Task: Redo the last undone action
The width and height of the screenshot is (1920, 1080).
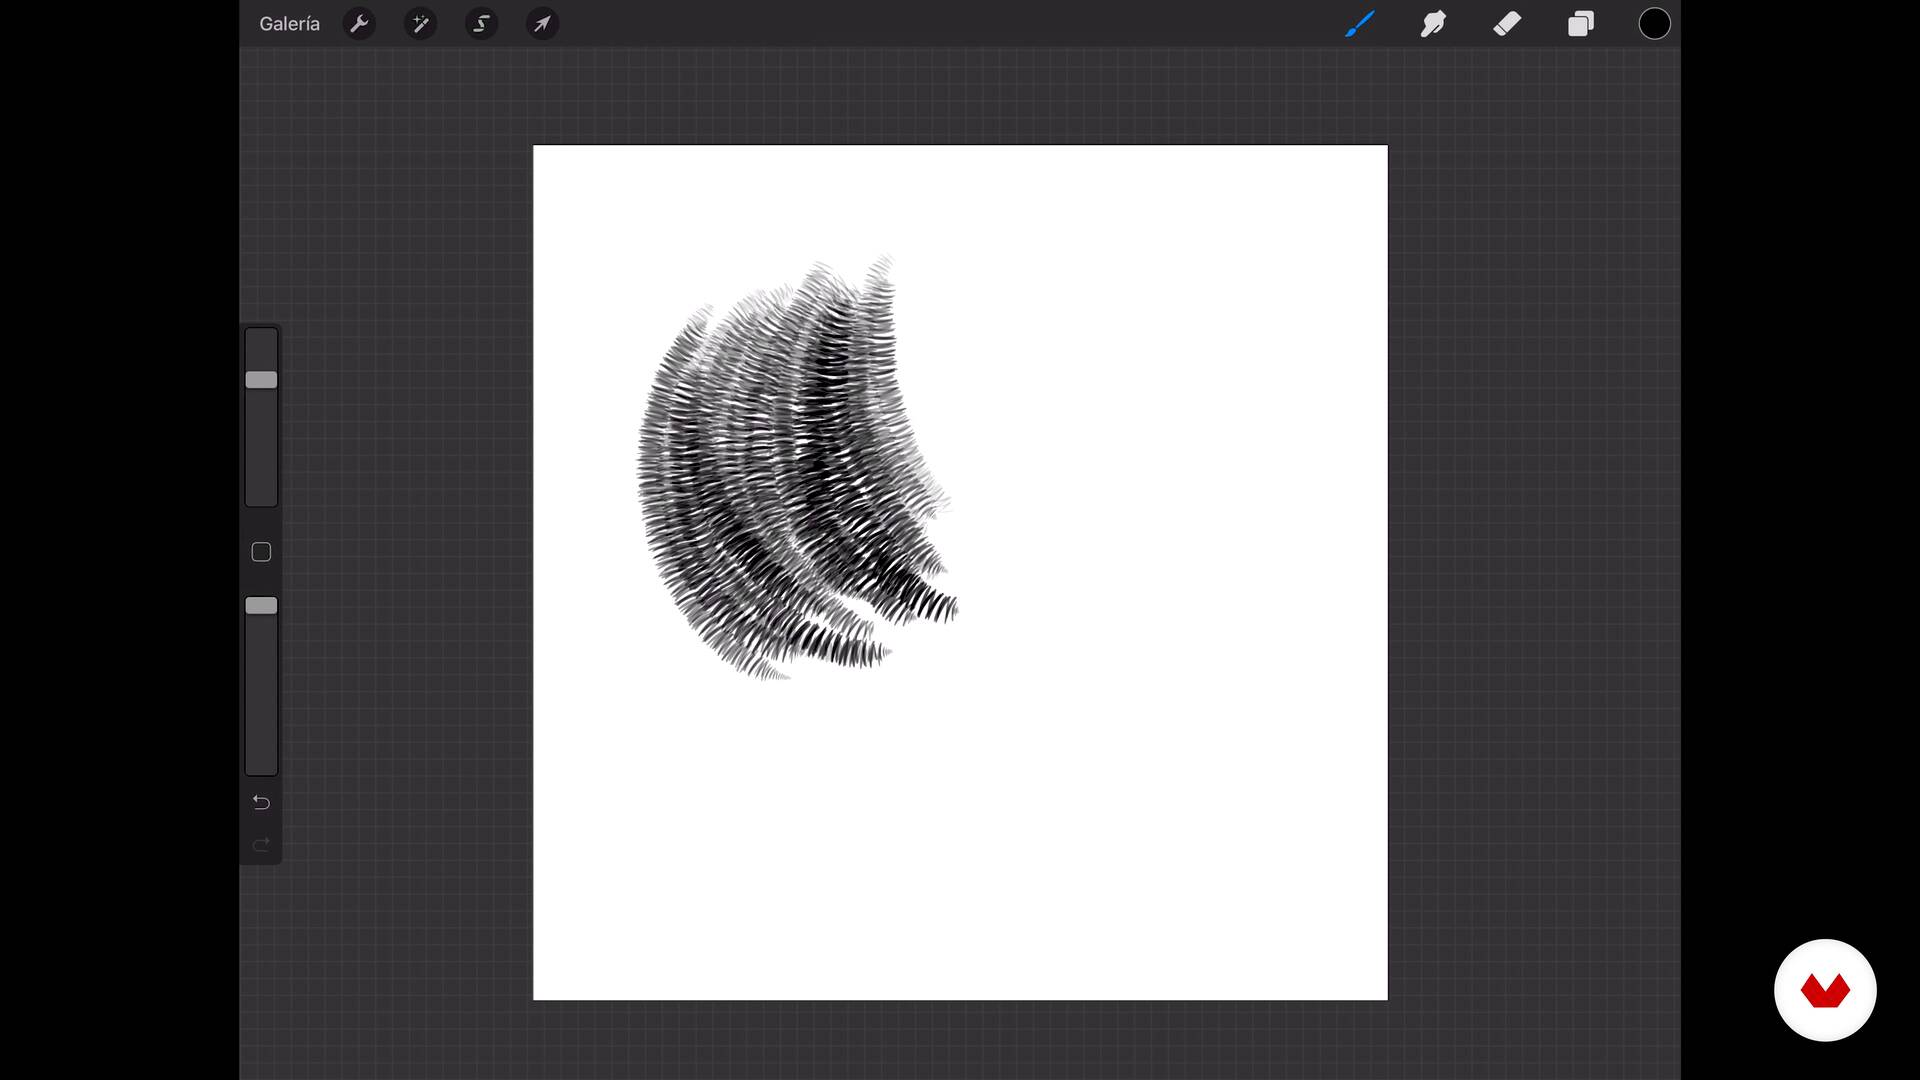Action: (x=261, y=846)
